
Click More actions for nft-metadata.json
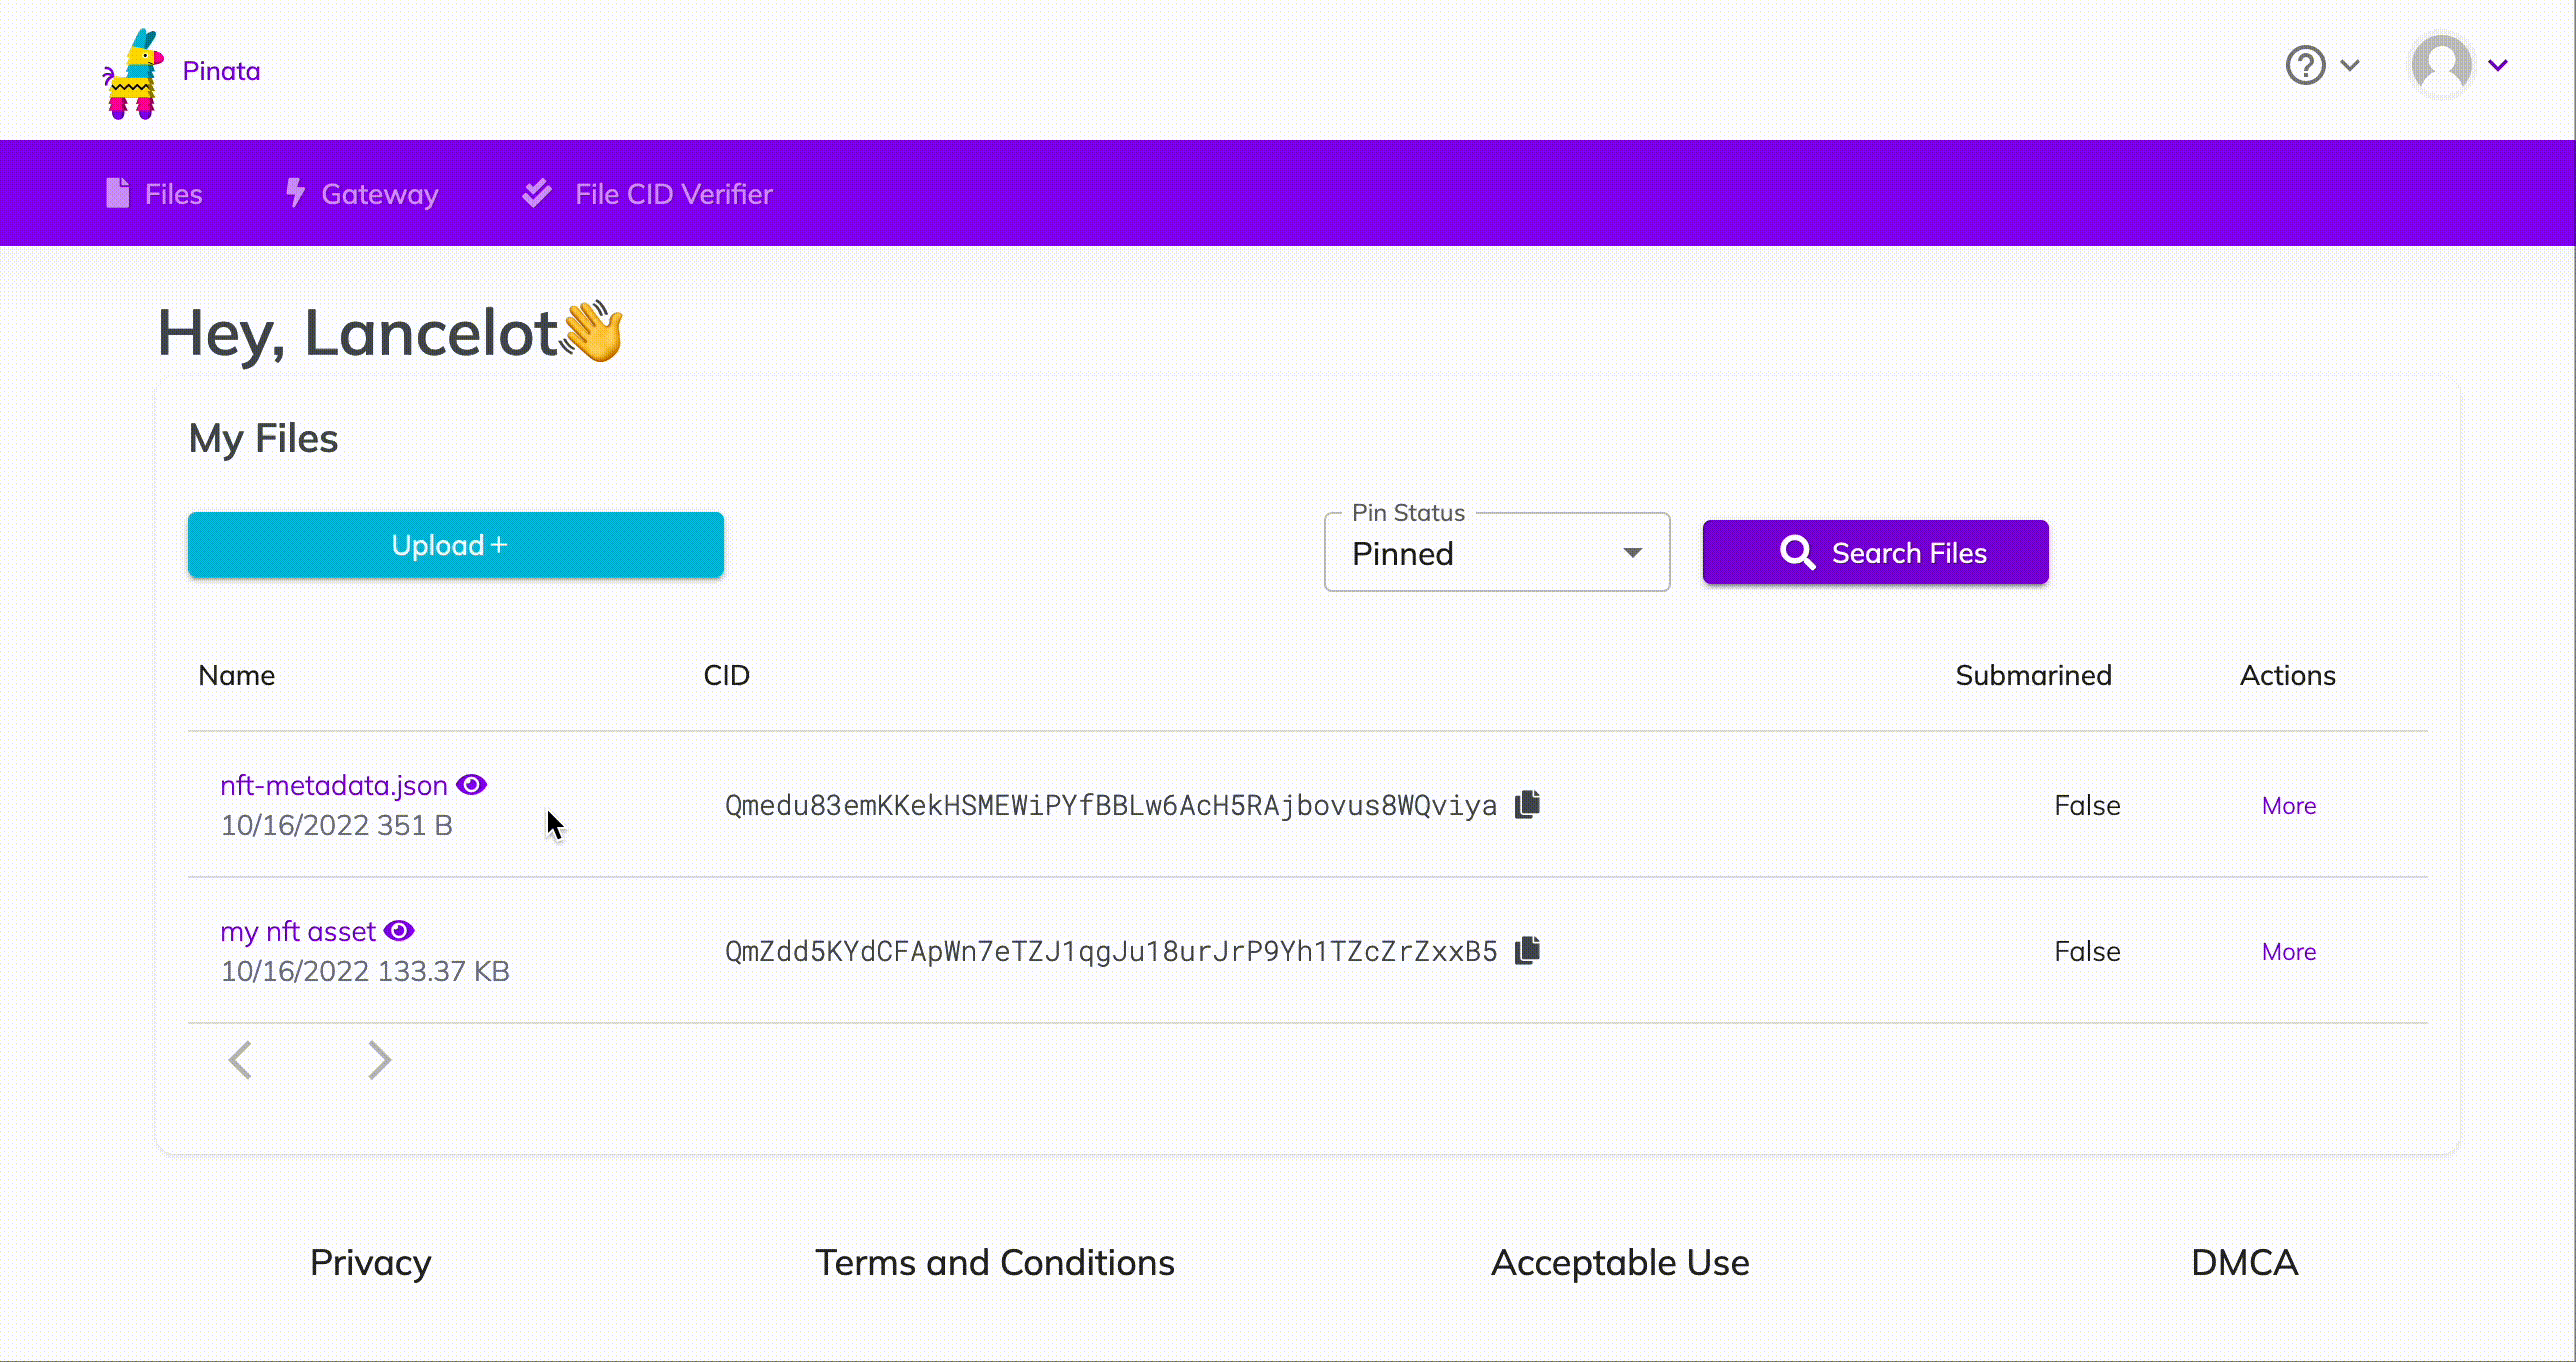click(2288, 805)
